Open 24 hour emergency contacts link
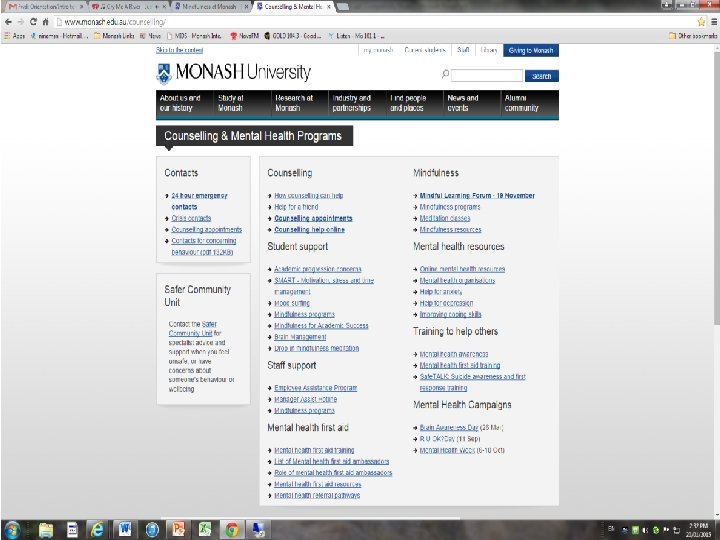Viewport: 720px width, 540px height. pos(199,201)
